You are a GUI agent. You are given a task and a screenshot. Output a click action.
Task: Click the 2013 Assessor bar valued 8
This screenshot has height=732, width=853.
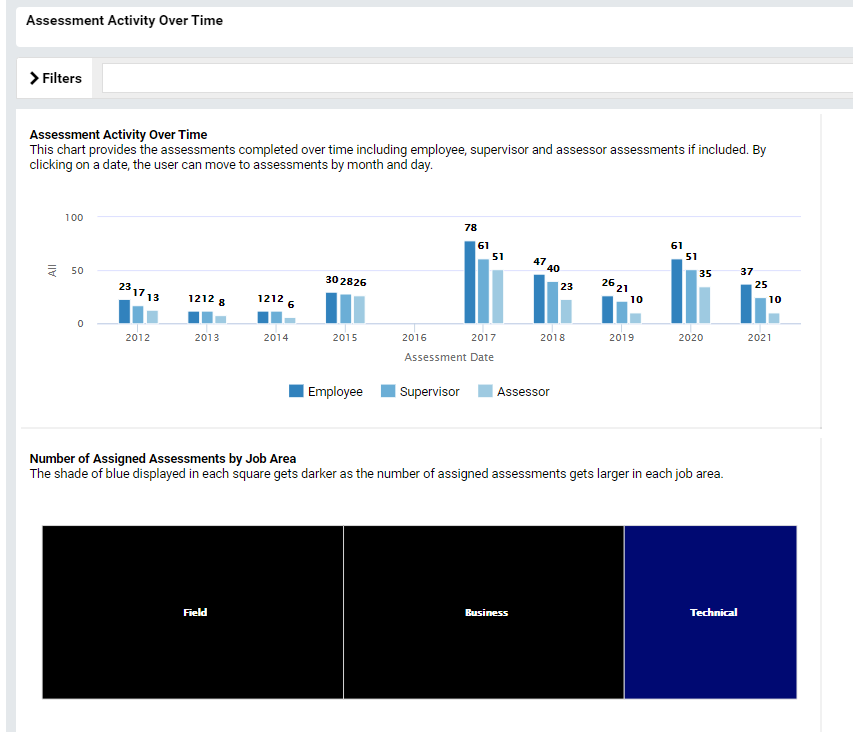pos(221,320)
